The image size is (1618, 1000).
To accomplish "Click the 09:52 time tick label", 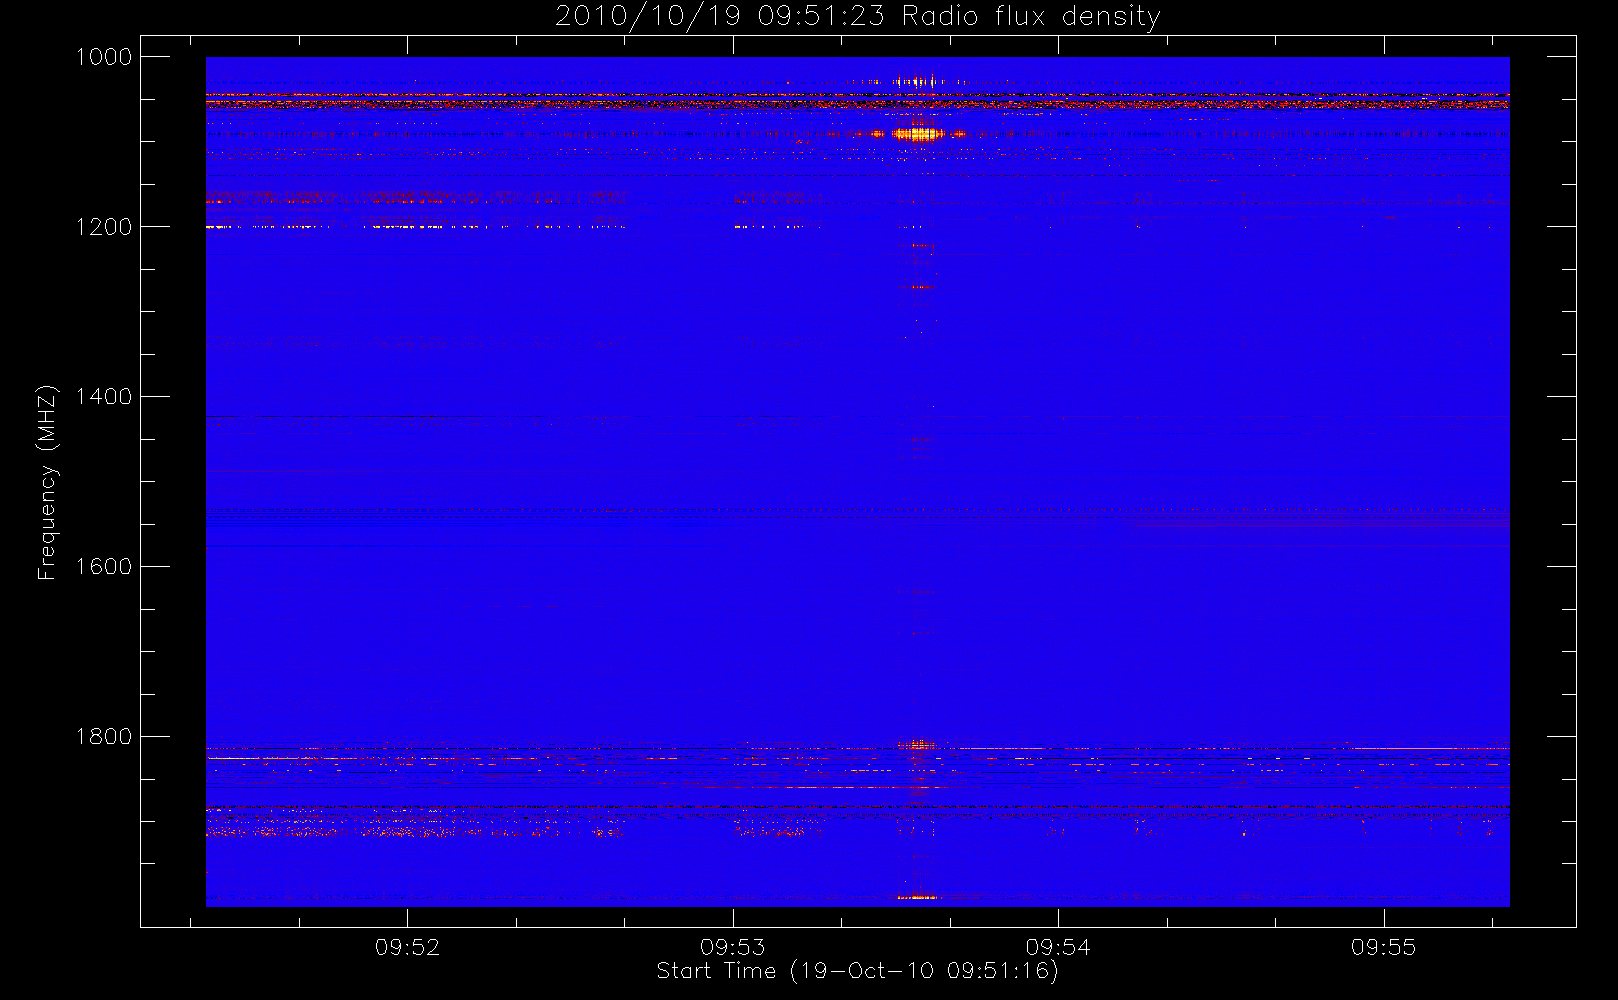I will pos(407,947).
